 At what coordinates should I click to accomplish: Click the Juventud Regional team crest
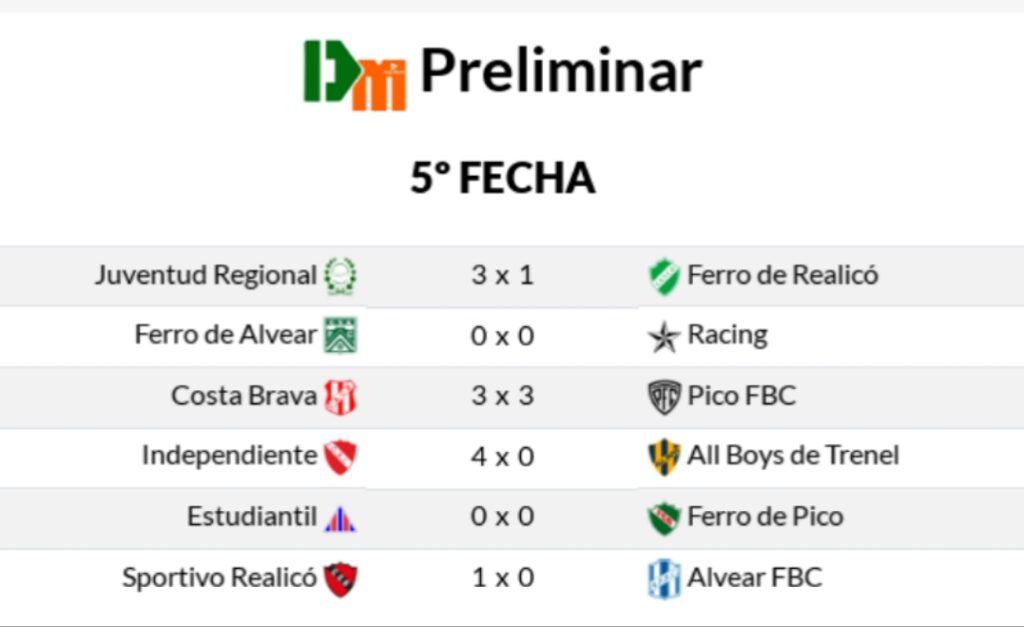pos(340,275)
